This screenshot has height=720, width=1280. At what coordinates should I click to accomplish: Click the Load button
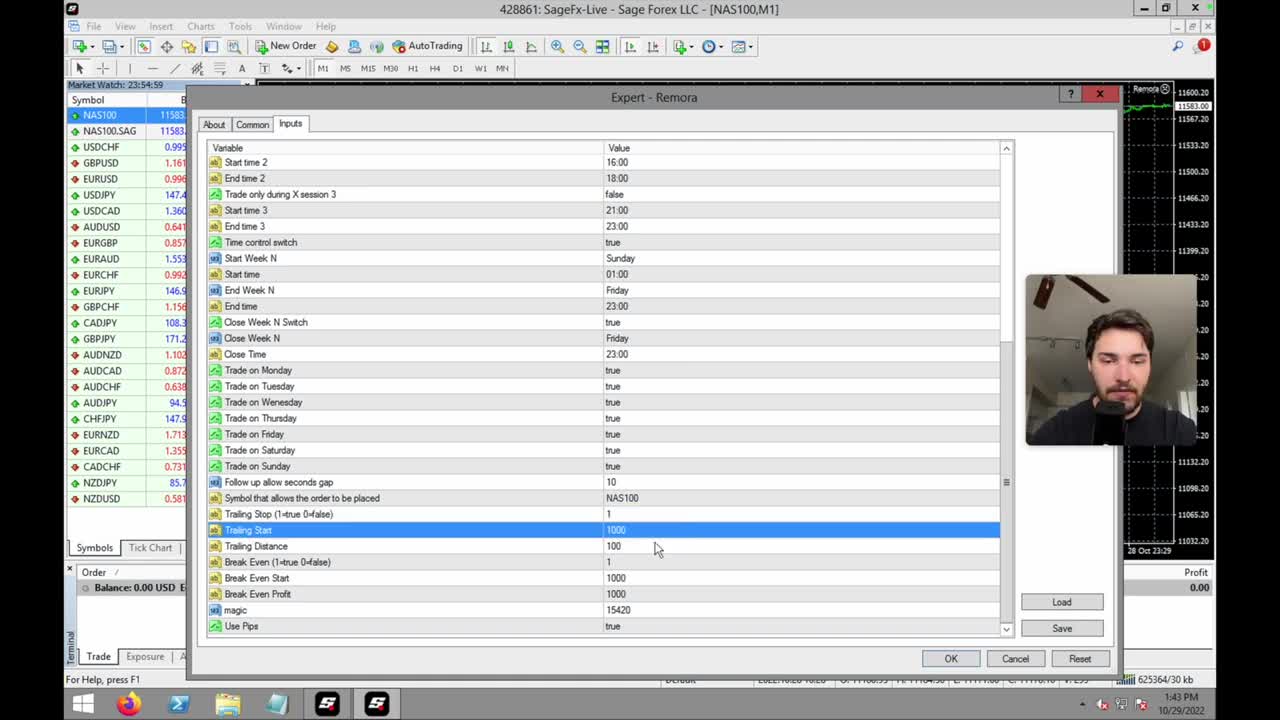point(1062,602)
